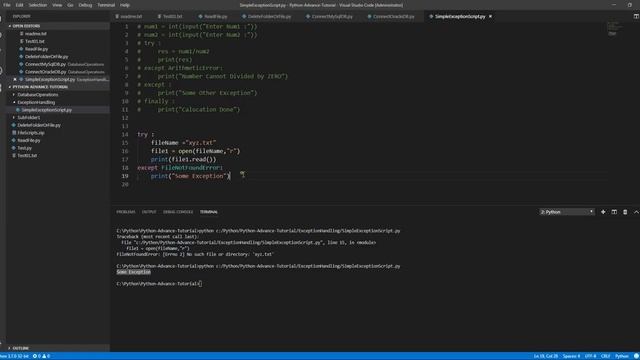Switch to the ReadFile.py editor tab

213,17
